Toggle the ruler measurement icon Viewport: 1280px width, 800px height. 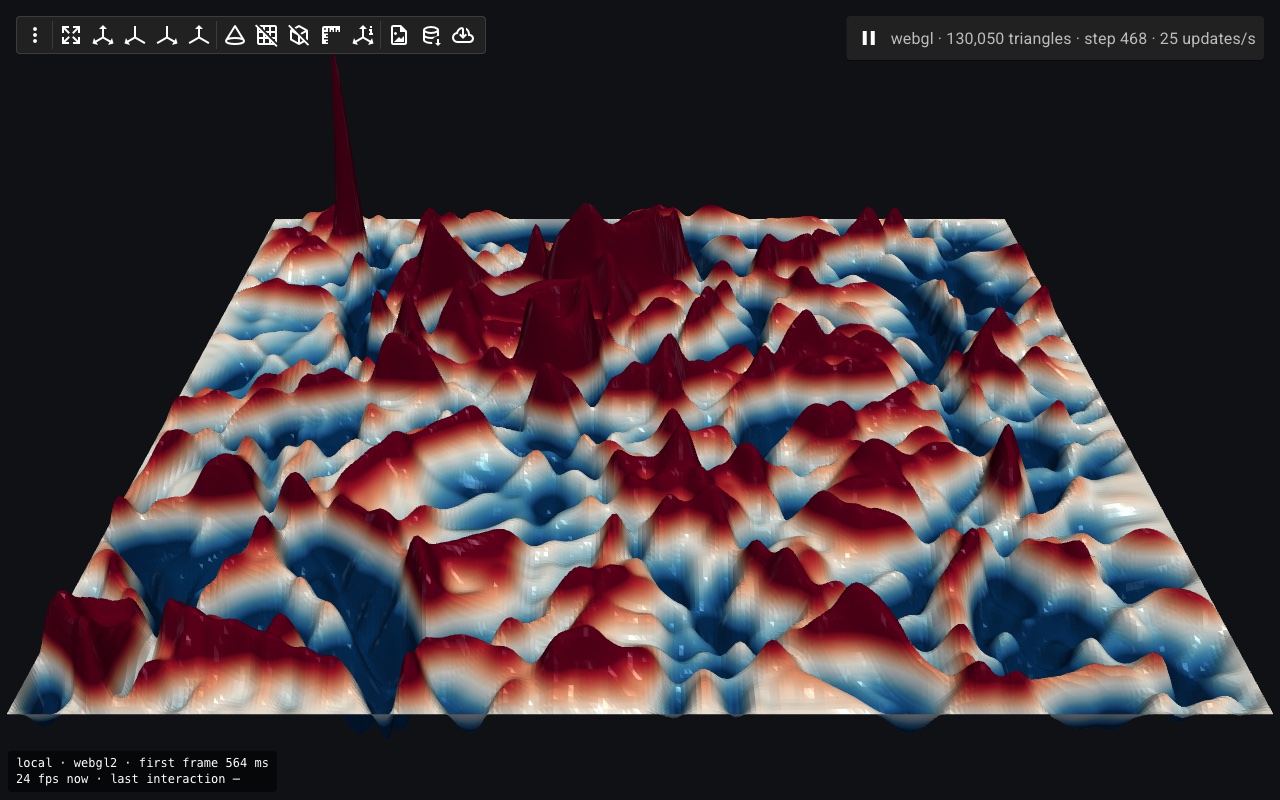coord(330,35)
